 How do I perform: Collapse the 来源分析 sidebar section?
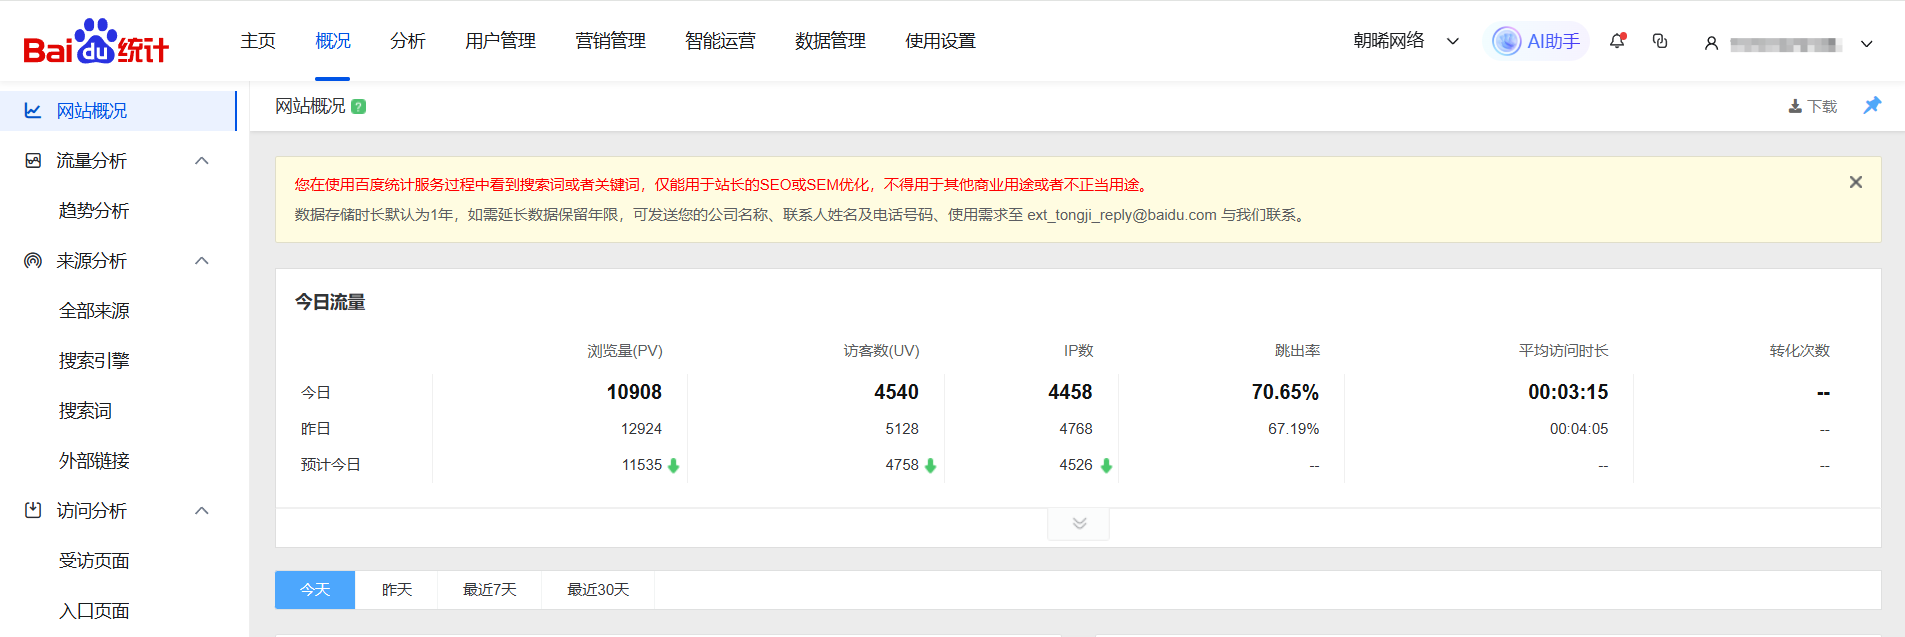click(202, 261)
